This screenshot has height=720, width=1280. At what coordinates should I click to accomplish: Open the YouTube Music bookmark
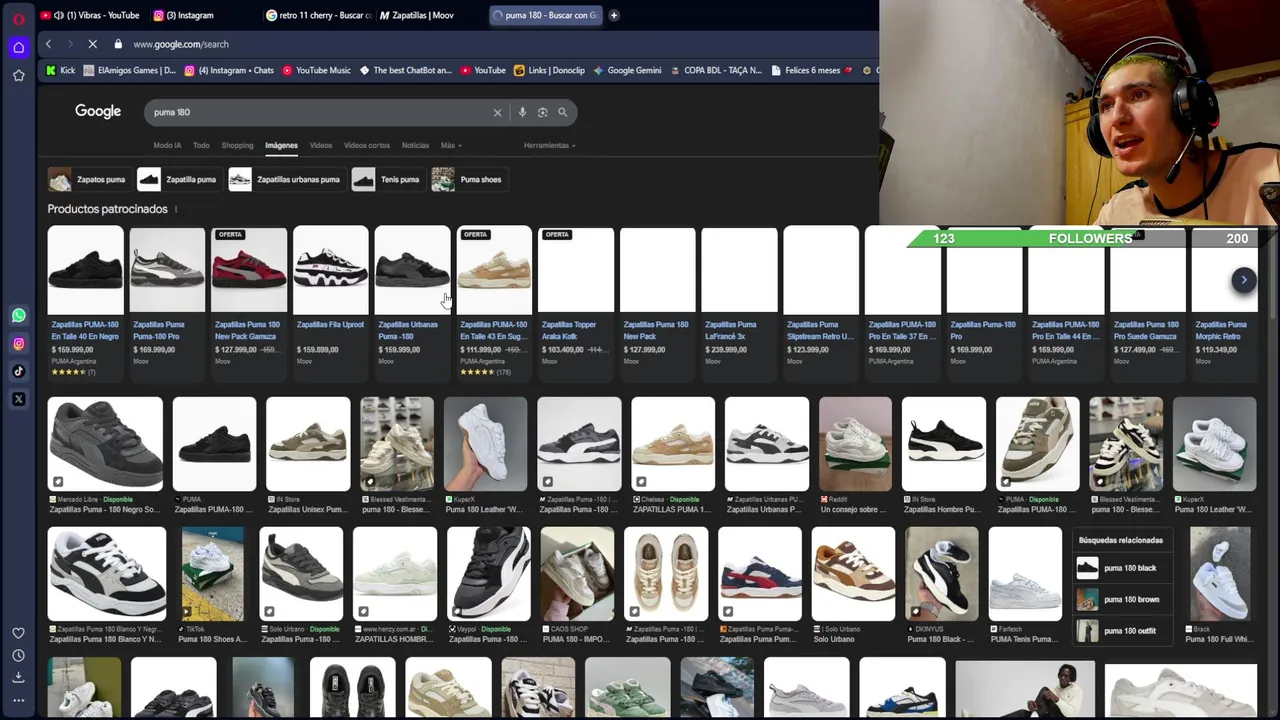coord(316,70)
